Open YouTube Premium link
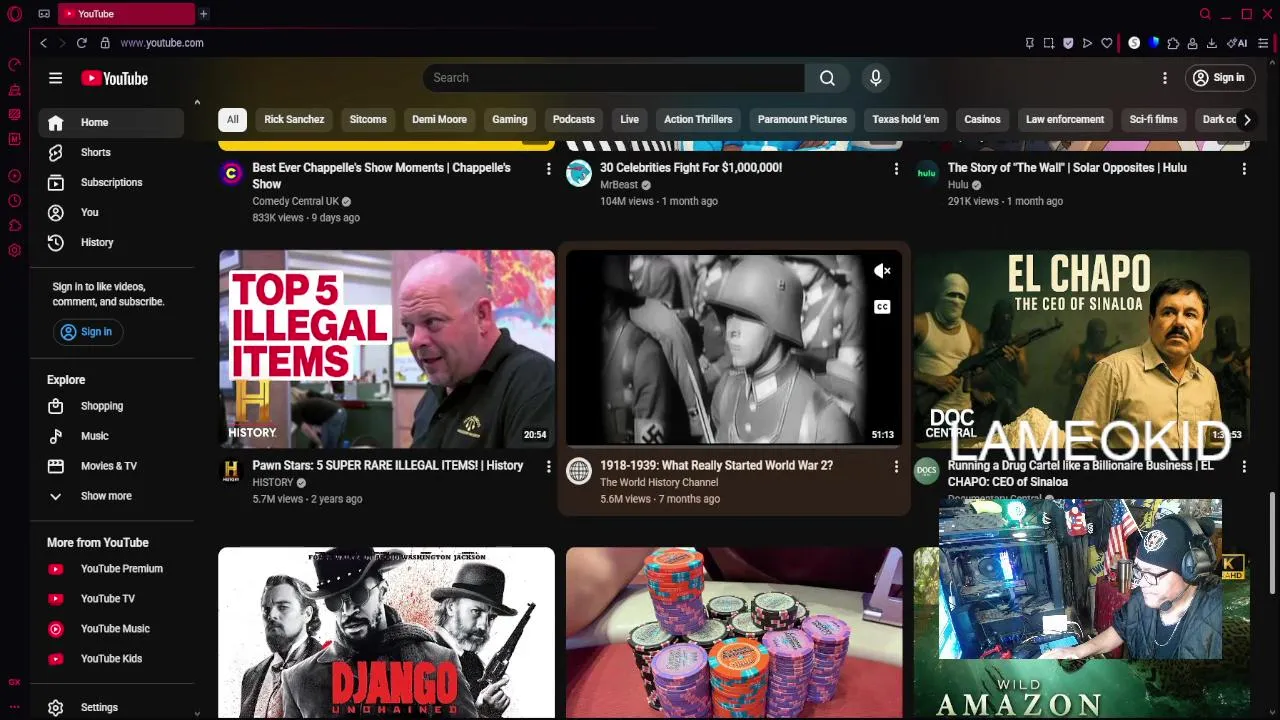1280x720 pixels. click(x=111, y=569)
